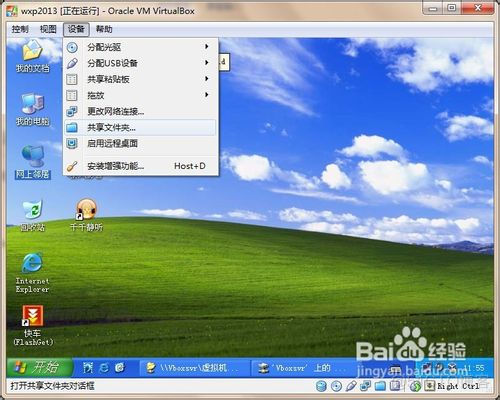The image size is (500, 400).
Task: Click the CD disc icon beside 分配光驱
Action: pyautogui.click(x=72, y=47)
